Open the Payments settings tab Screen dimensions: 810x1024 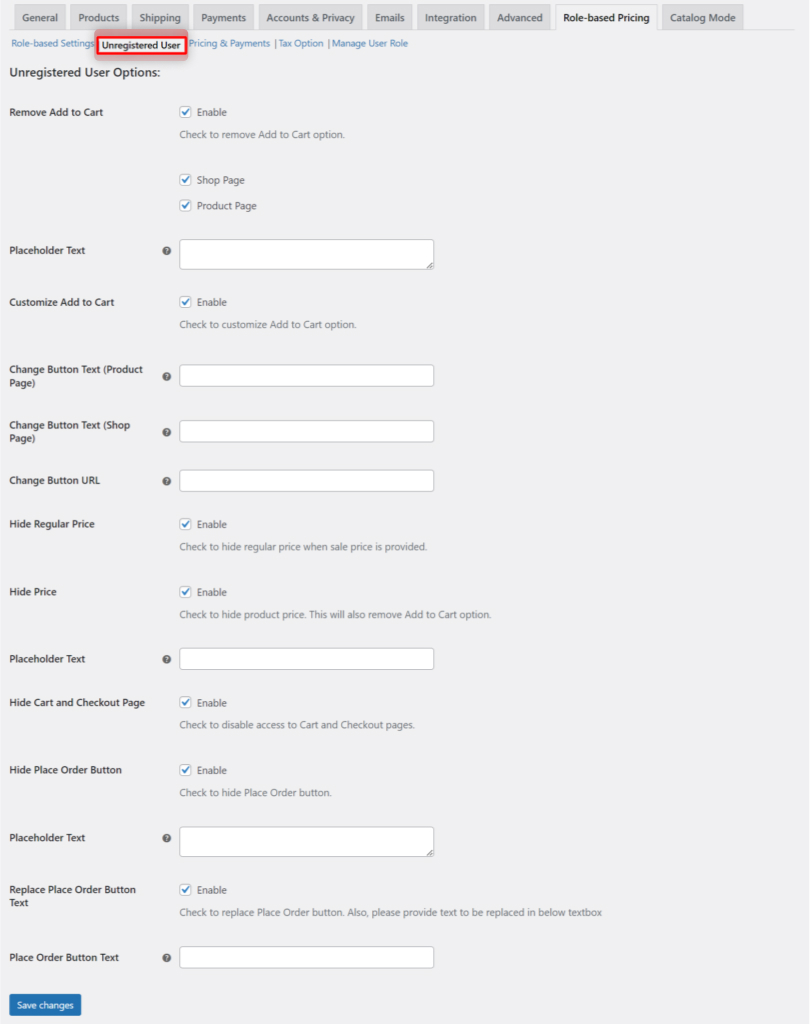223,17
